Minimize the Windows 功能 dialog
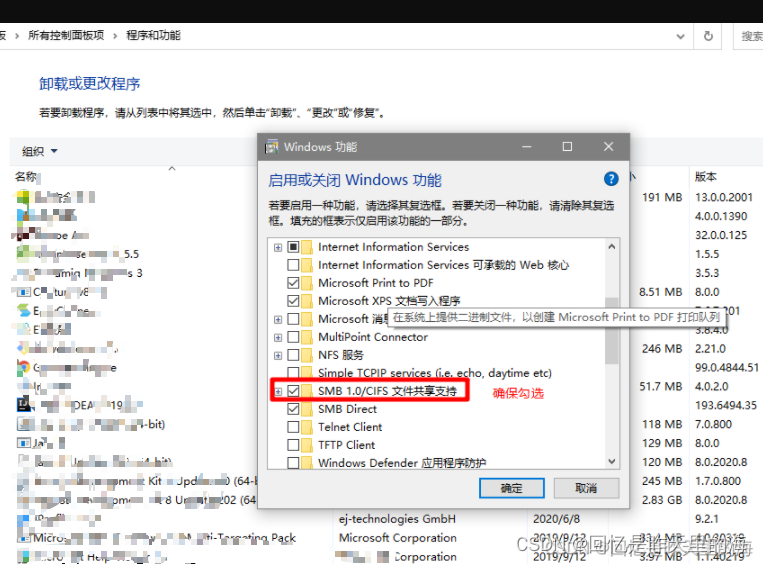The height and width of the screenshot is (564, 763). click(x=527, y=146)
